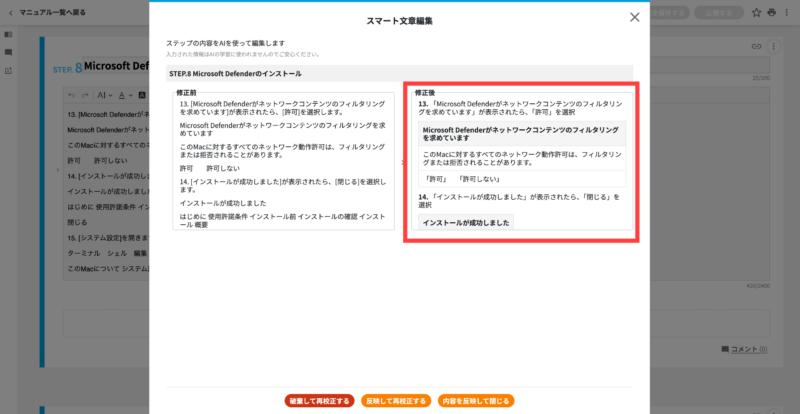Click the undo arrow in editor toolbar
The height and width of the screenshot is (414, 800).
71,95
